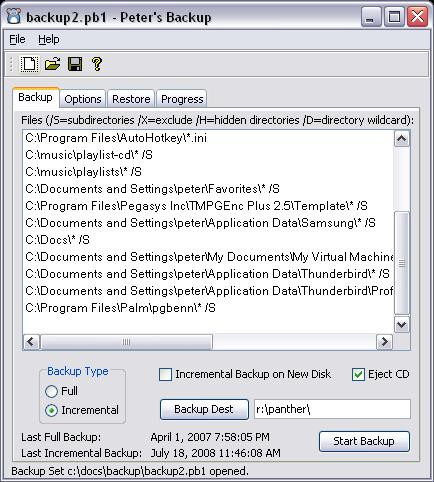Maximize the Peter's Backup window
The image size is (434, 482).
394,16
